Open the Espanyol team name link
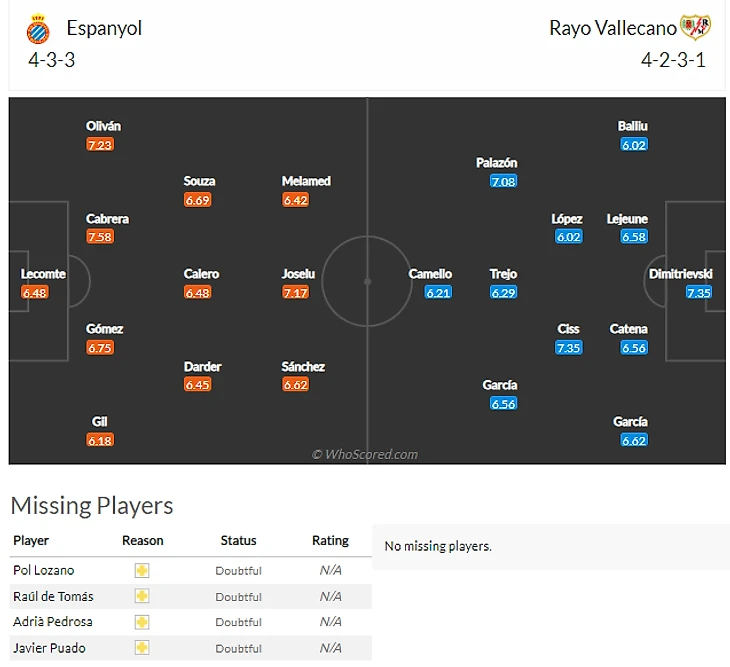This screenshot has height=667, width=730. (104, 28)
